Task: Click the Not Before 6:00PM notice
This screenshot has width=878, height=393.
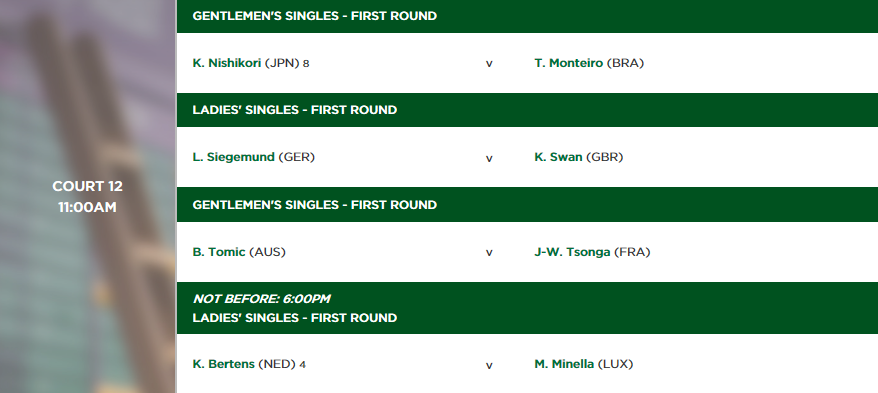Action: pyautogui.click(x=261, y=299)
